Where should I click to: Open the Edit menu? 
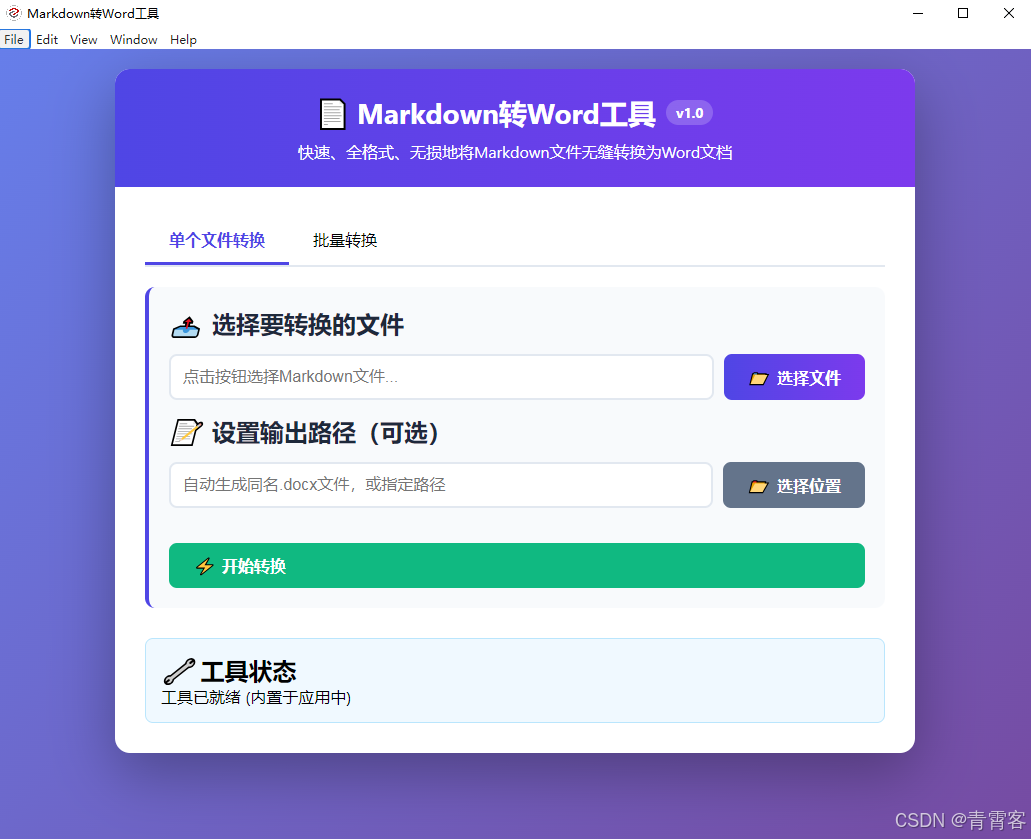pos(46,39)
